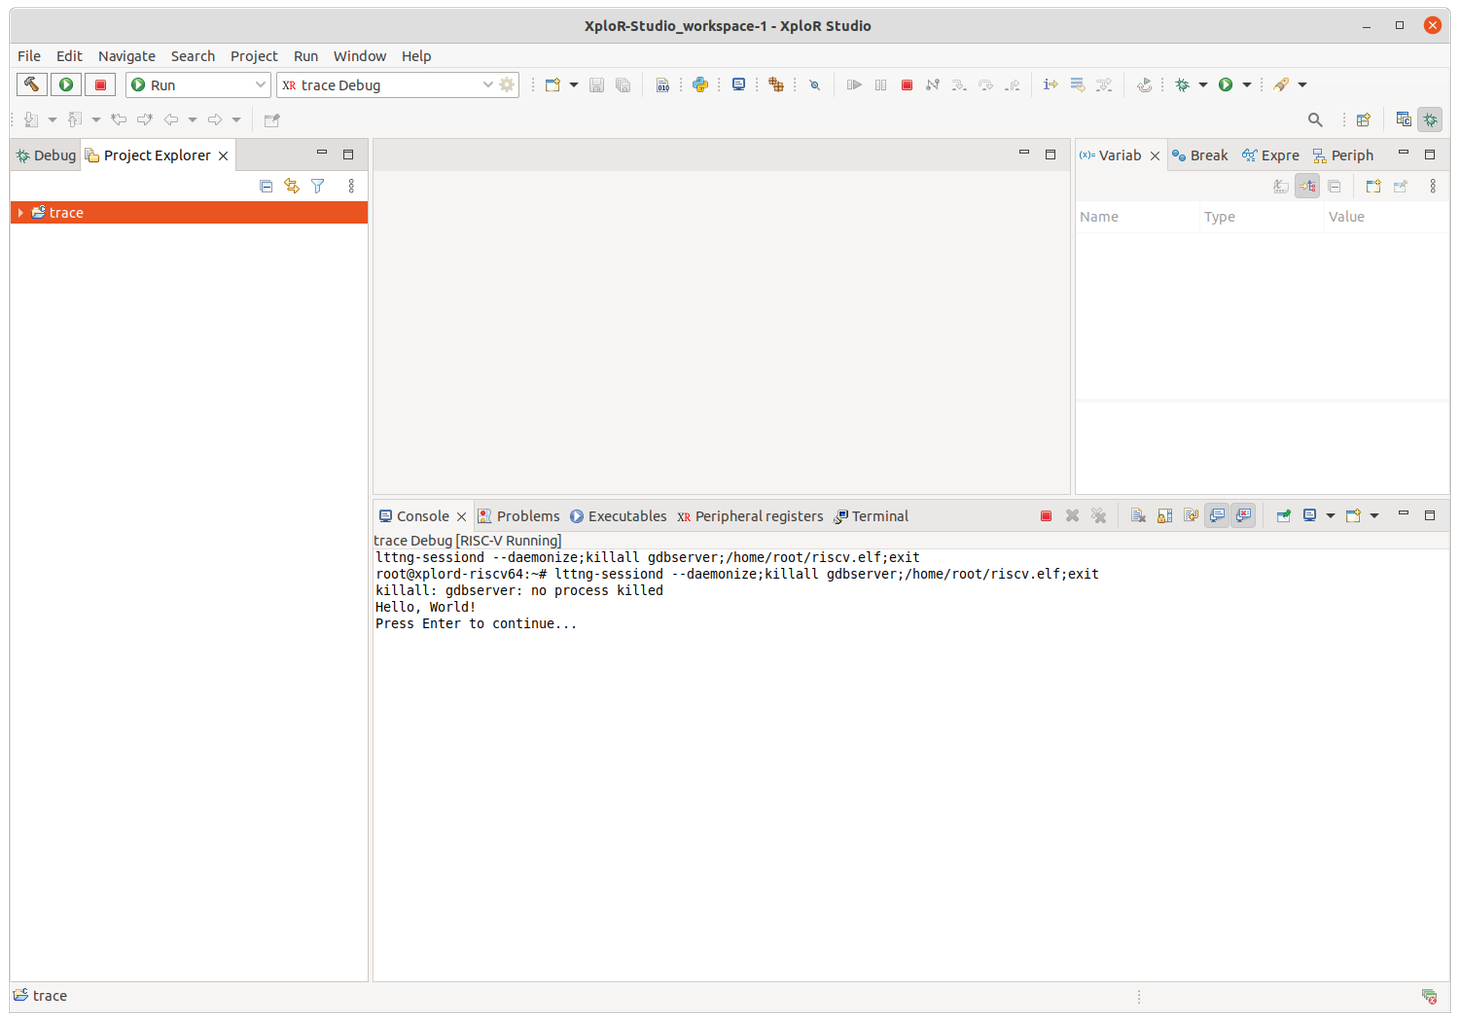Open the File menu
This screenshot has height=1022, width=1460.
point(29,56)
